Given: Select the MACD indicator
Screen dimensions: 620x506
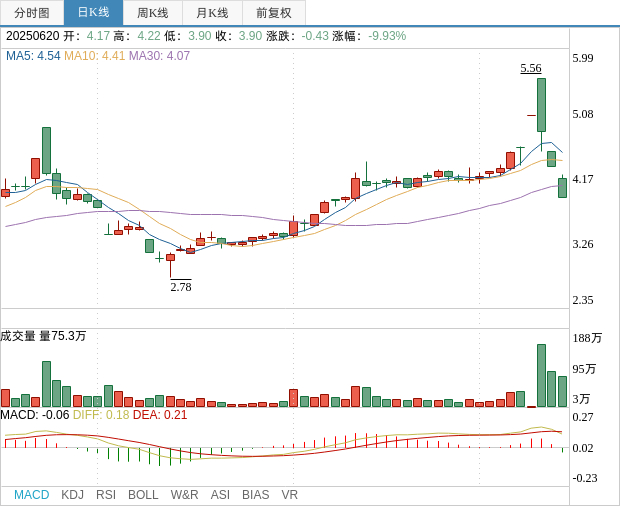Looking at the screenshot, I should 31,495.
